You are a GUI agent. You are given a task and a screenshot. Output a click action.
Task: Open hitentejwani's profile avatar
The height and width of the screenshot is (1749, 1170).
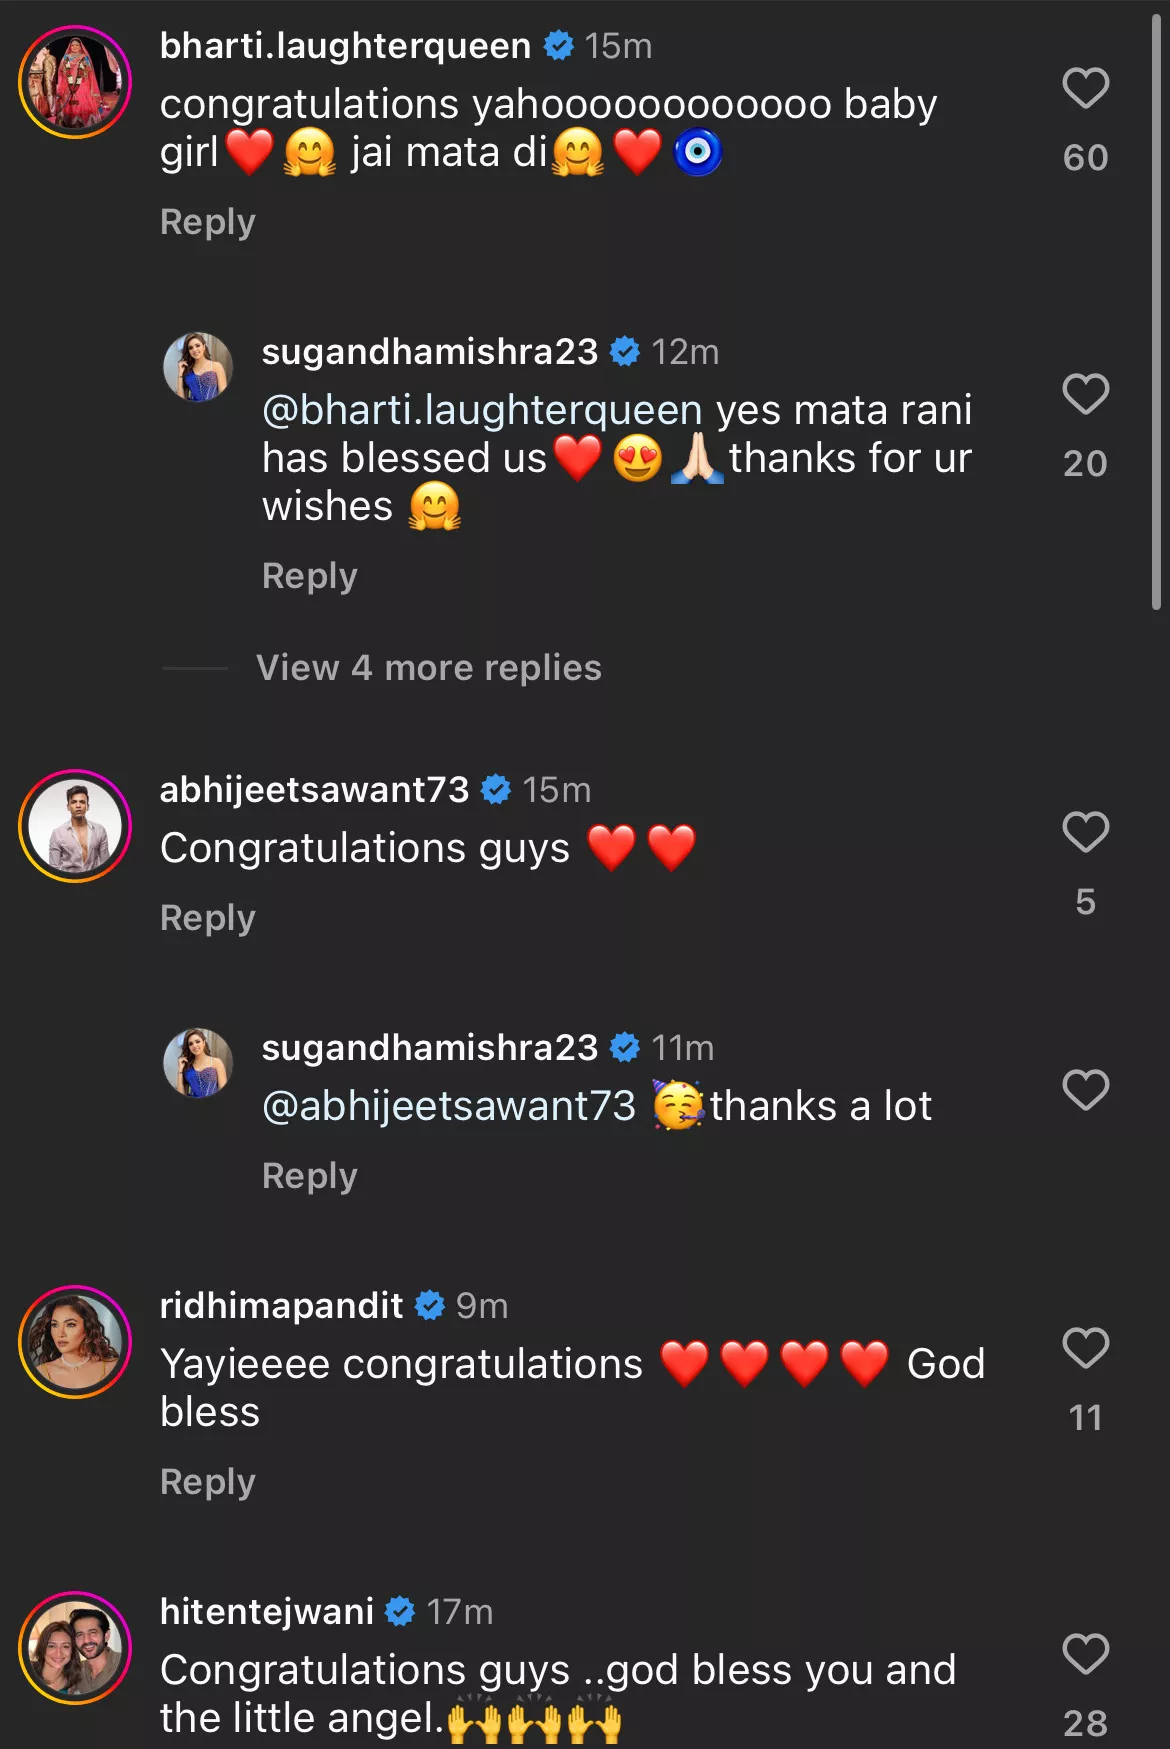75,1648
